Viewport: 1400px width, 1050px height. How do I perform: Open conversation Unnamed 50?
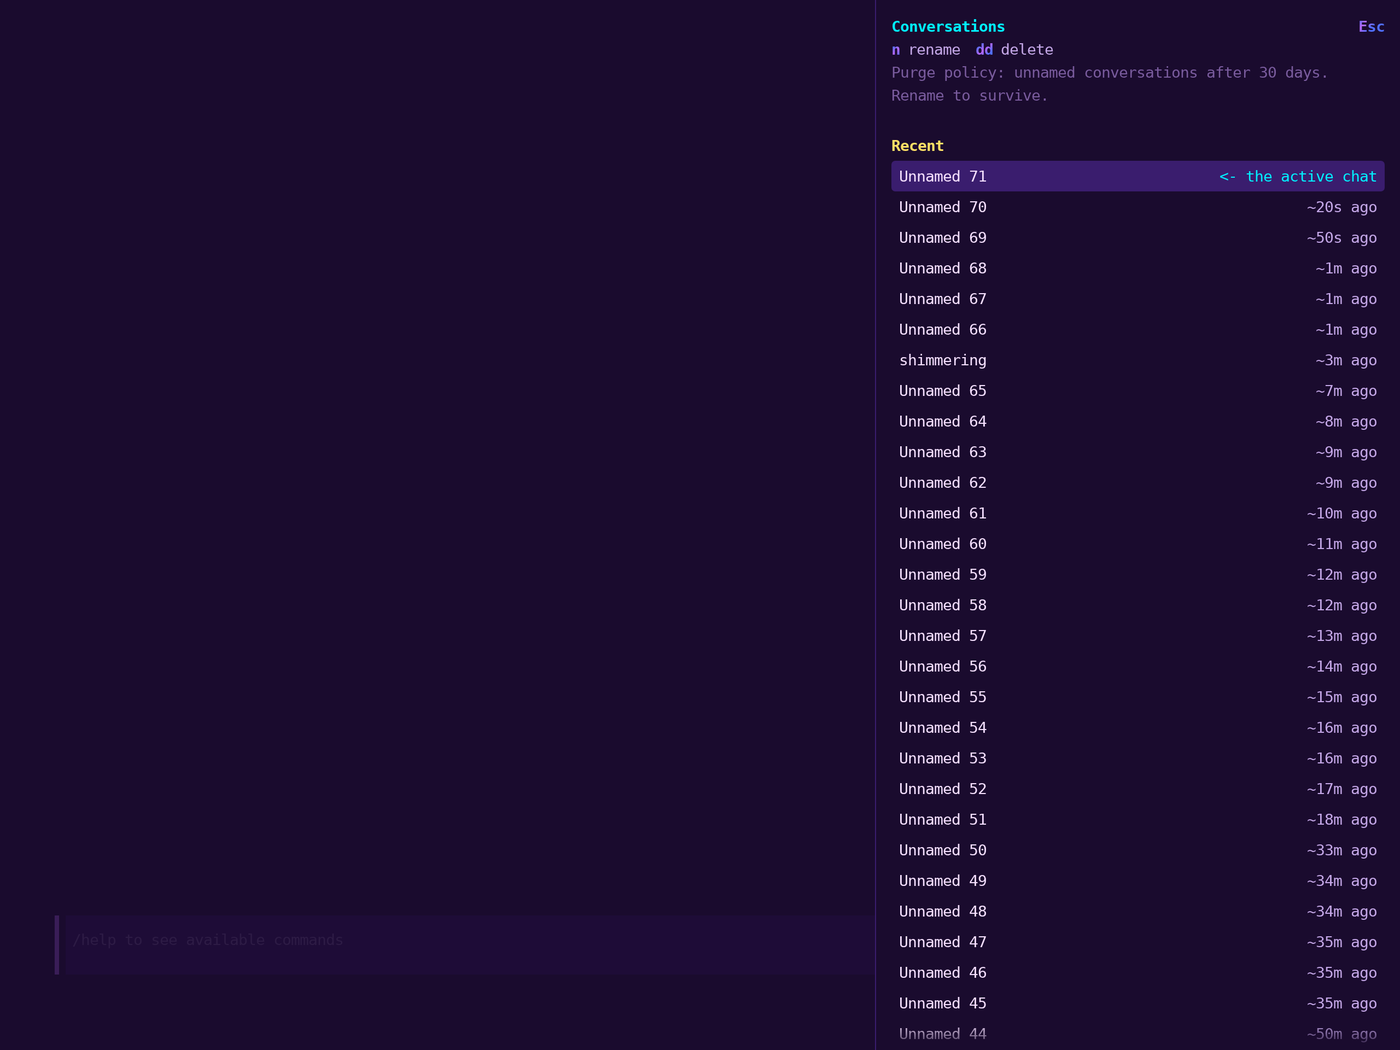coord(1138,850)
